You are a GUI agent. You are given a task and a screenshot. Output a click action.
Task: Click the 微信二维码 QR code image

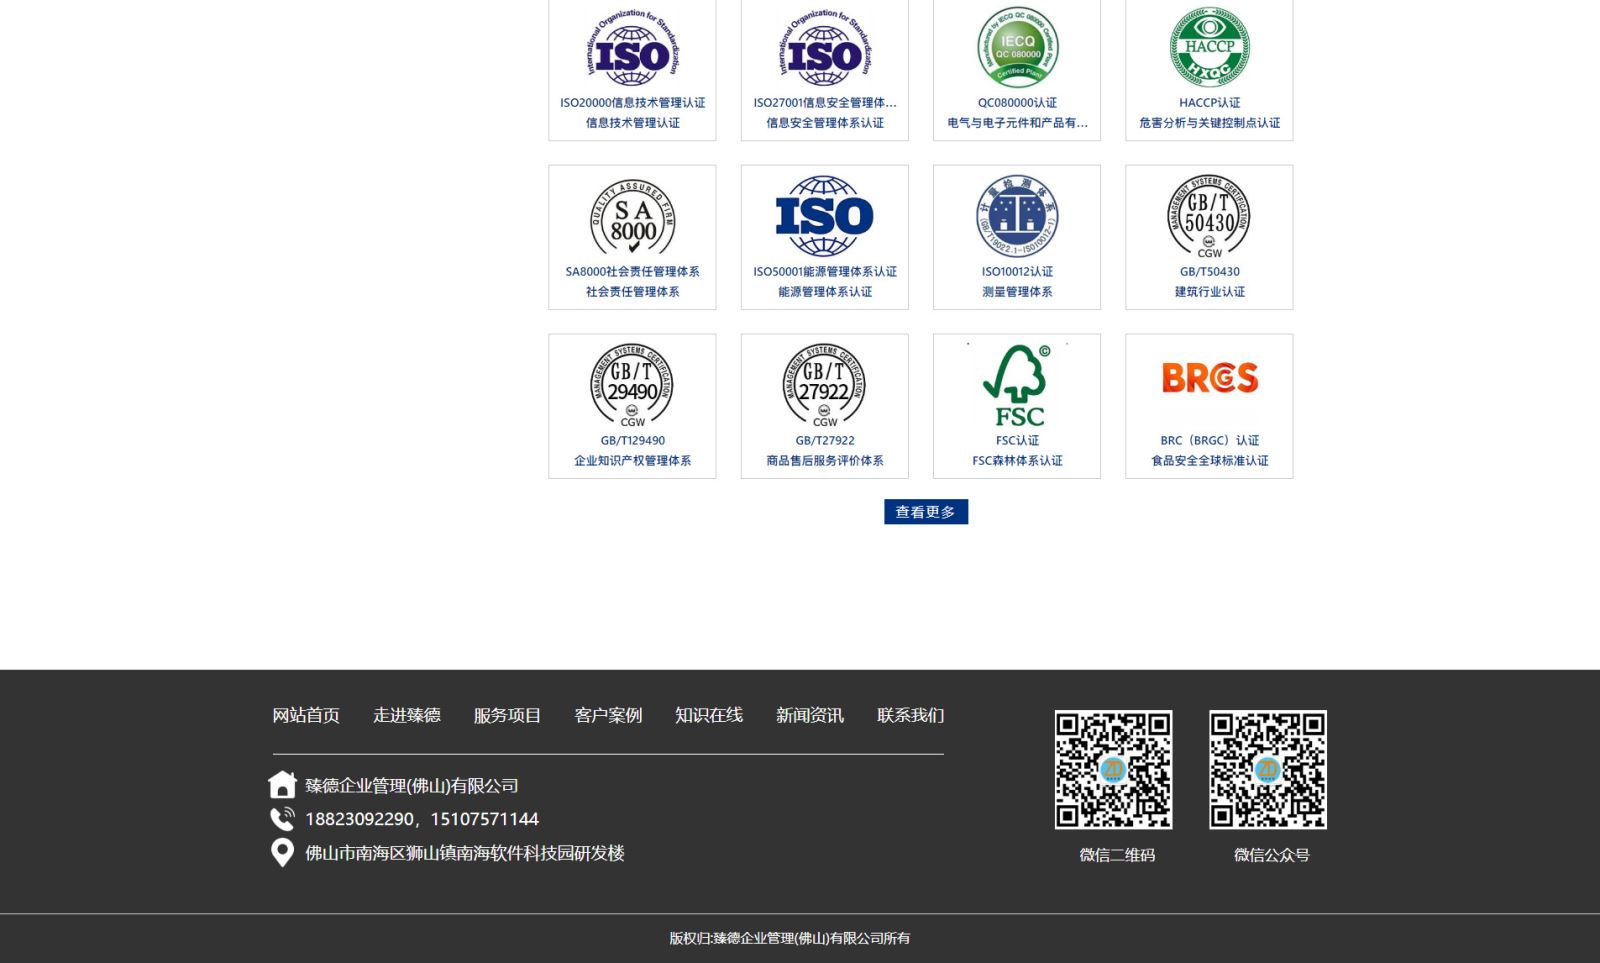pyautogui.click(x=1113, y=770)
